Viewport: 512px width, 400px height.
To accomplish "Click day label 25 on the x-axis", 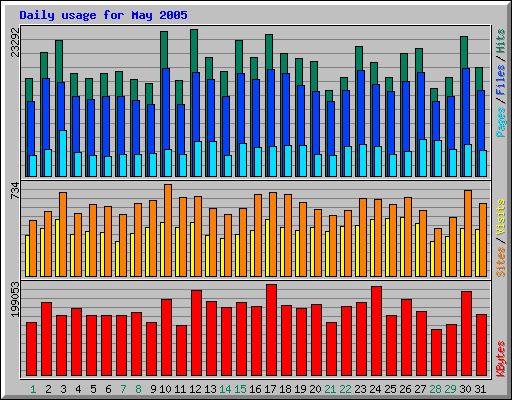I will pos(390,389).
